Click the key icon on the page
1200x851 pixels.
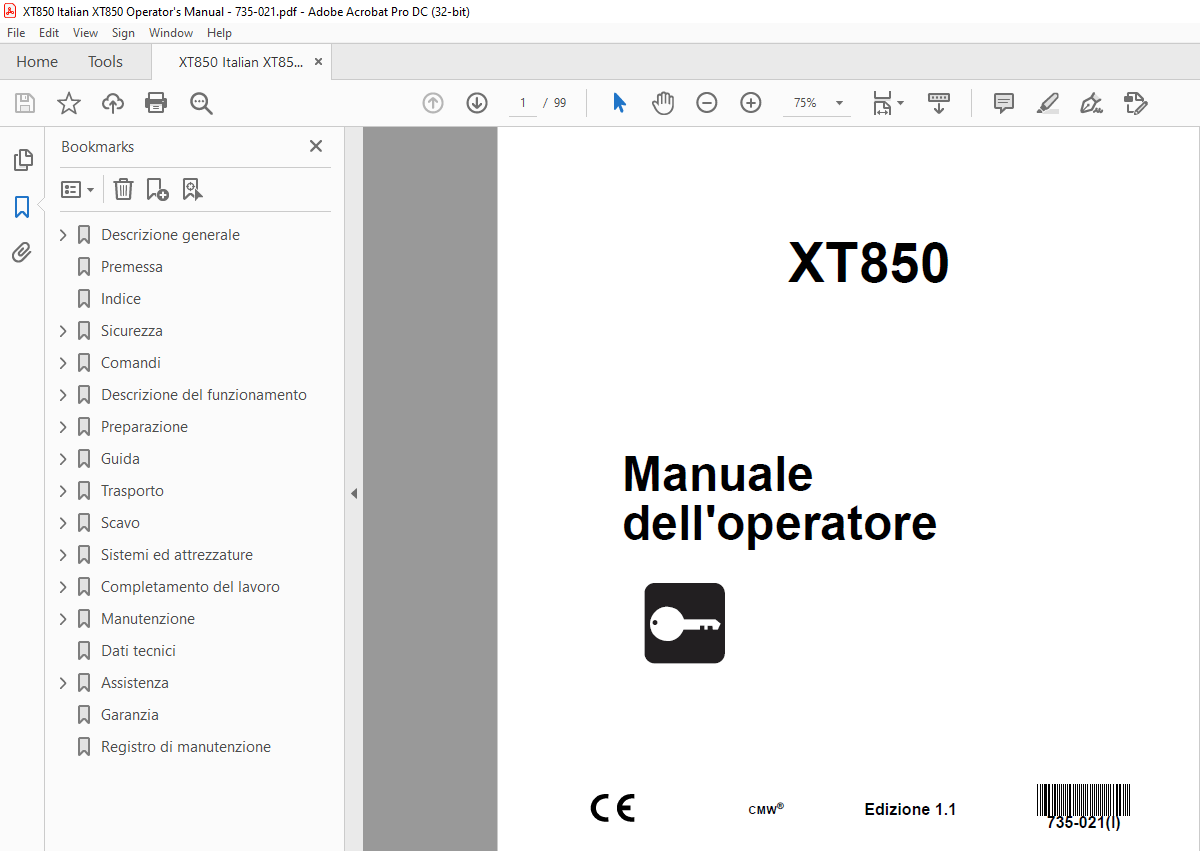(x=684, y=623)
